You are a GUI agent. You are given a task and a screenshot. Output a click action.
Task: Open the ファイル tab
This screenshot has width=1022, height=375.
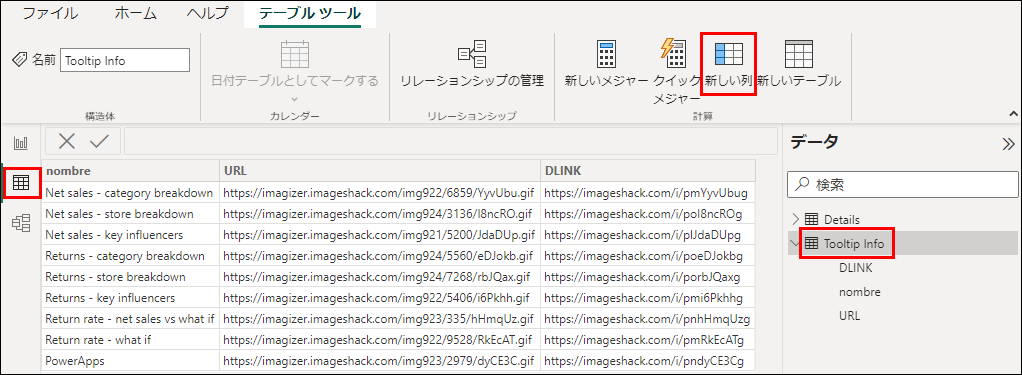pos(50,12)
